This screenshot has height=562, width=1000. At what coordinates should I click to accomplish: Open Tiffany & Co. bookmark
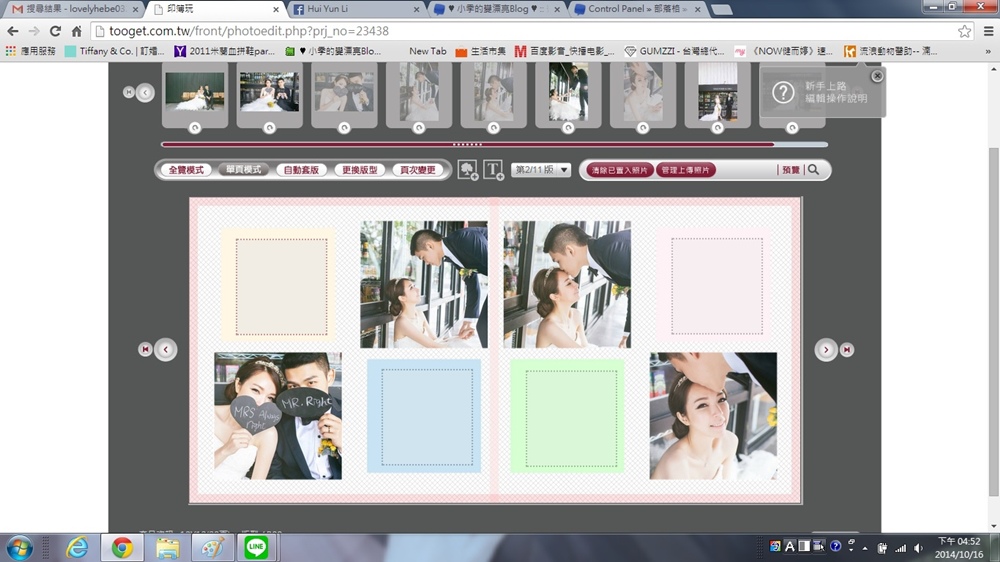pyautogui.click(x=114, y=51)
